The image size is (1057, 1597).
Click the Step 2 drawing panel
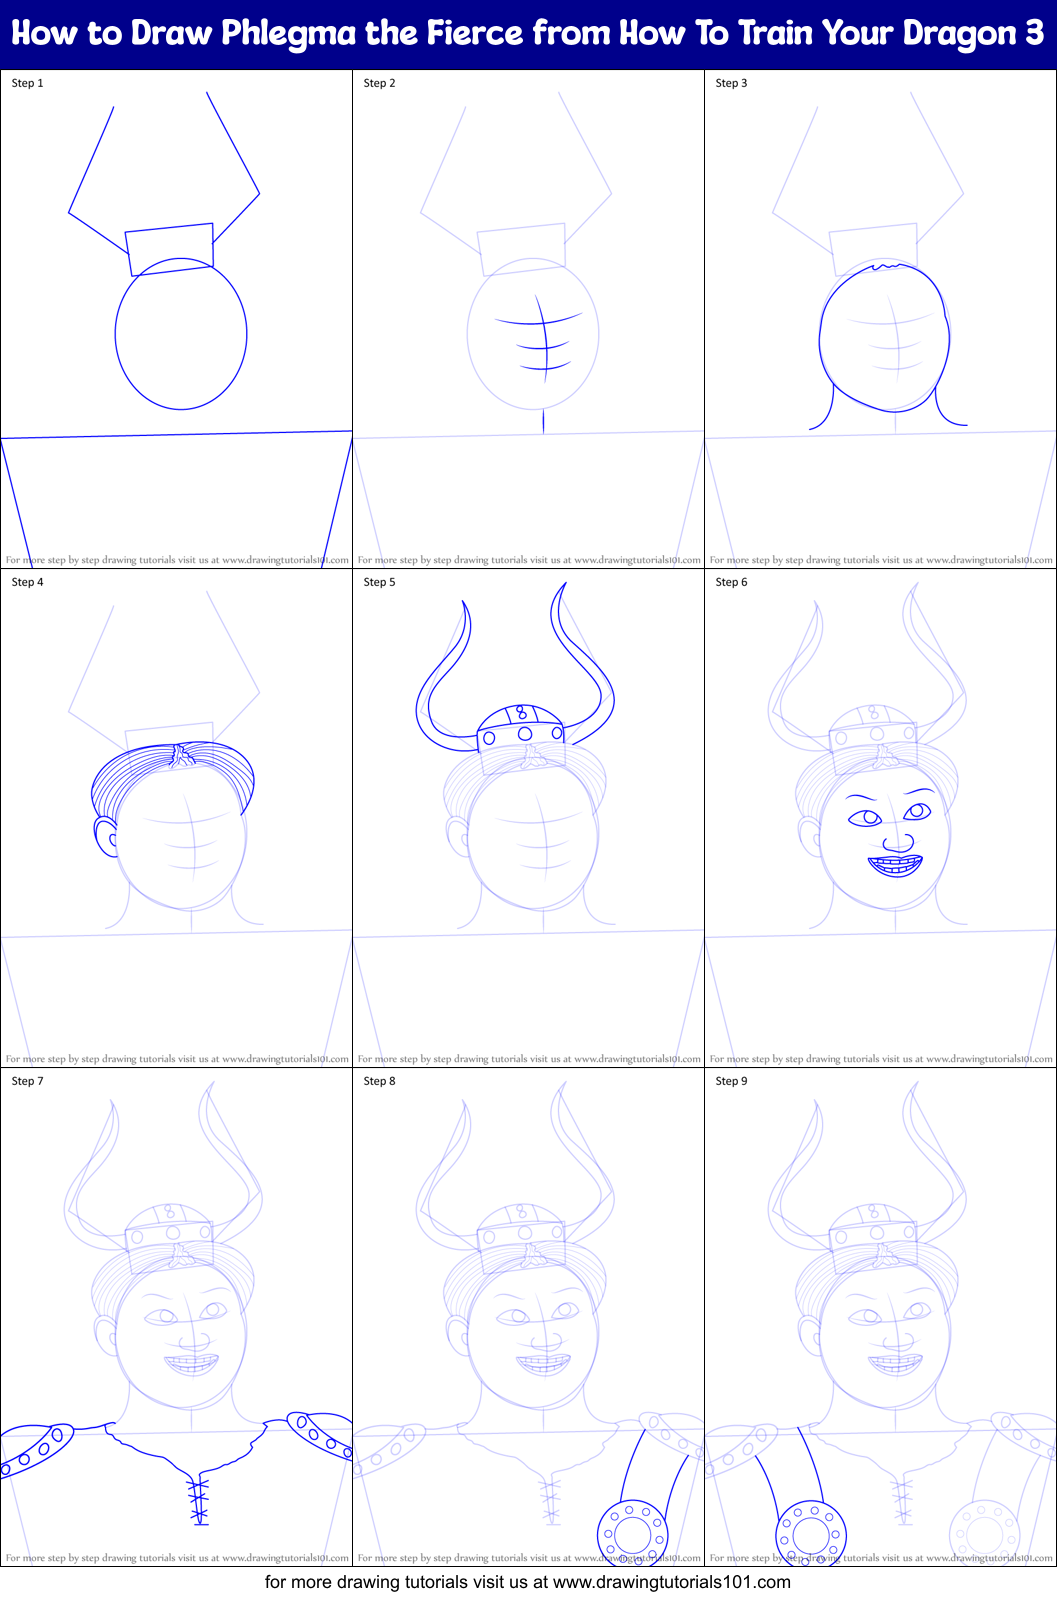528,320
